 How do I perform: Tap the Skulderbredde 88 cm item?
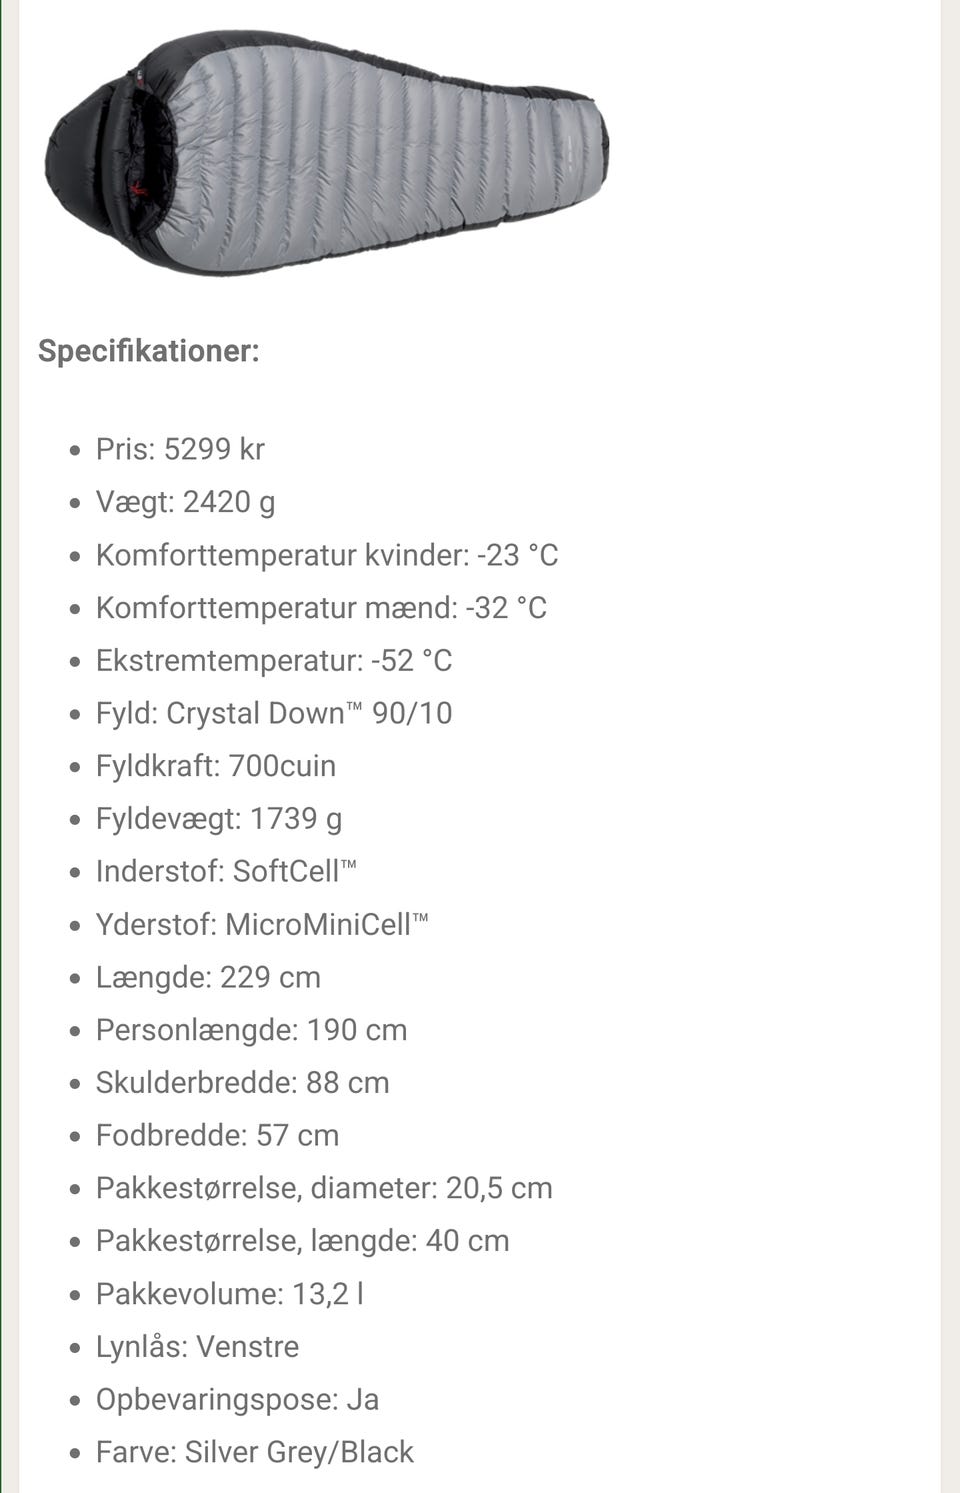(242, 1083)
